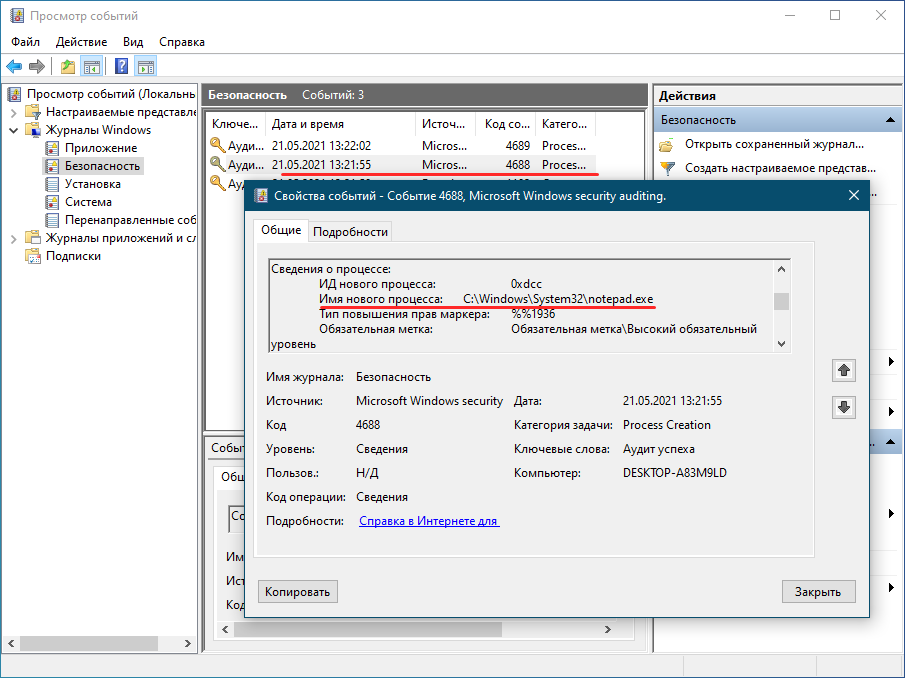Click the Forward arrow in the toolbar
The height and width of the screenshot is (678, 905).
[x=37, y=66]
